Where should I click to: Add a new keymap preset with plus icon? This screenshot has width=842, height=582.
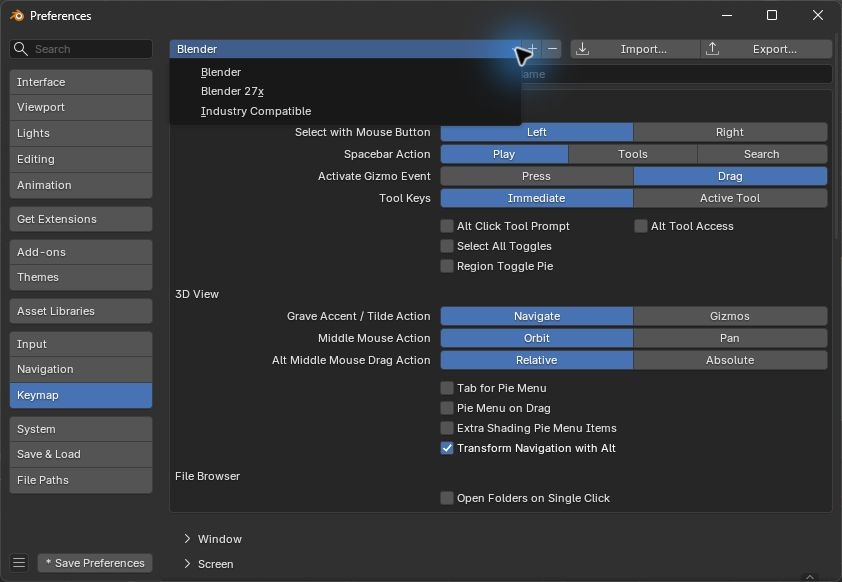tap(532, 49)
